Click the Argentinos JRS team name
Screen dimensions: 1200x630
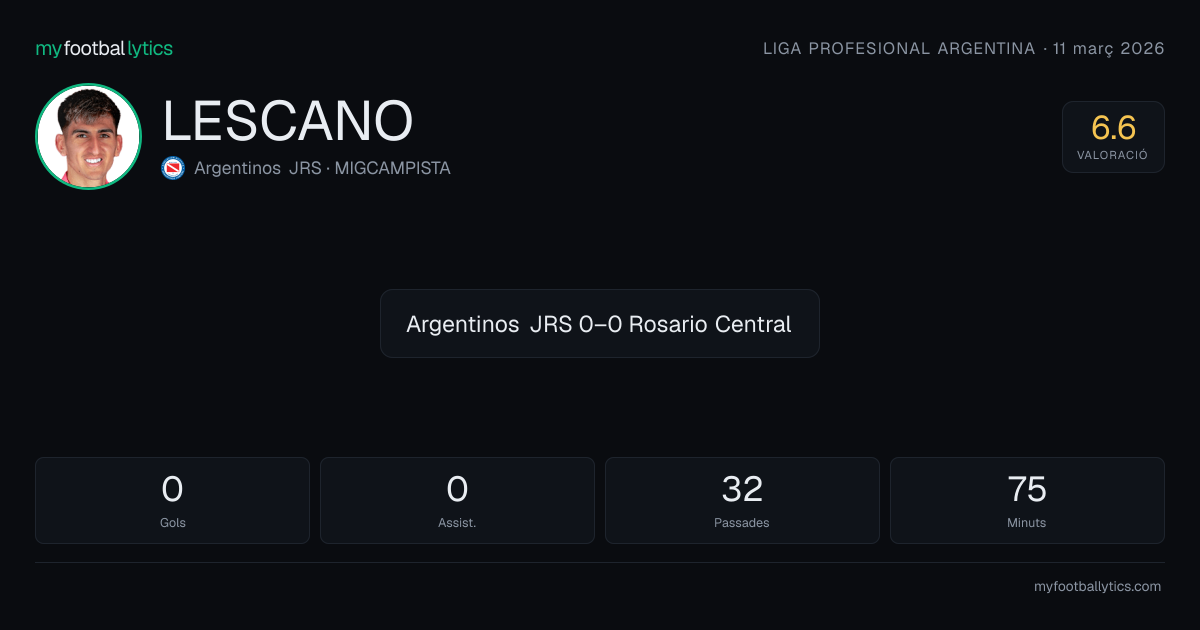pos(258,168)
